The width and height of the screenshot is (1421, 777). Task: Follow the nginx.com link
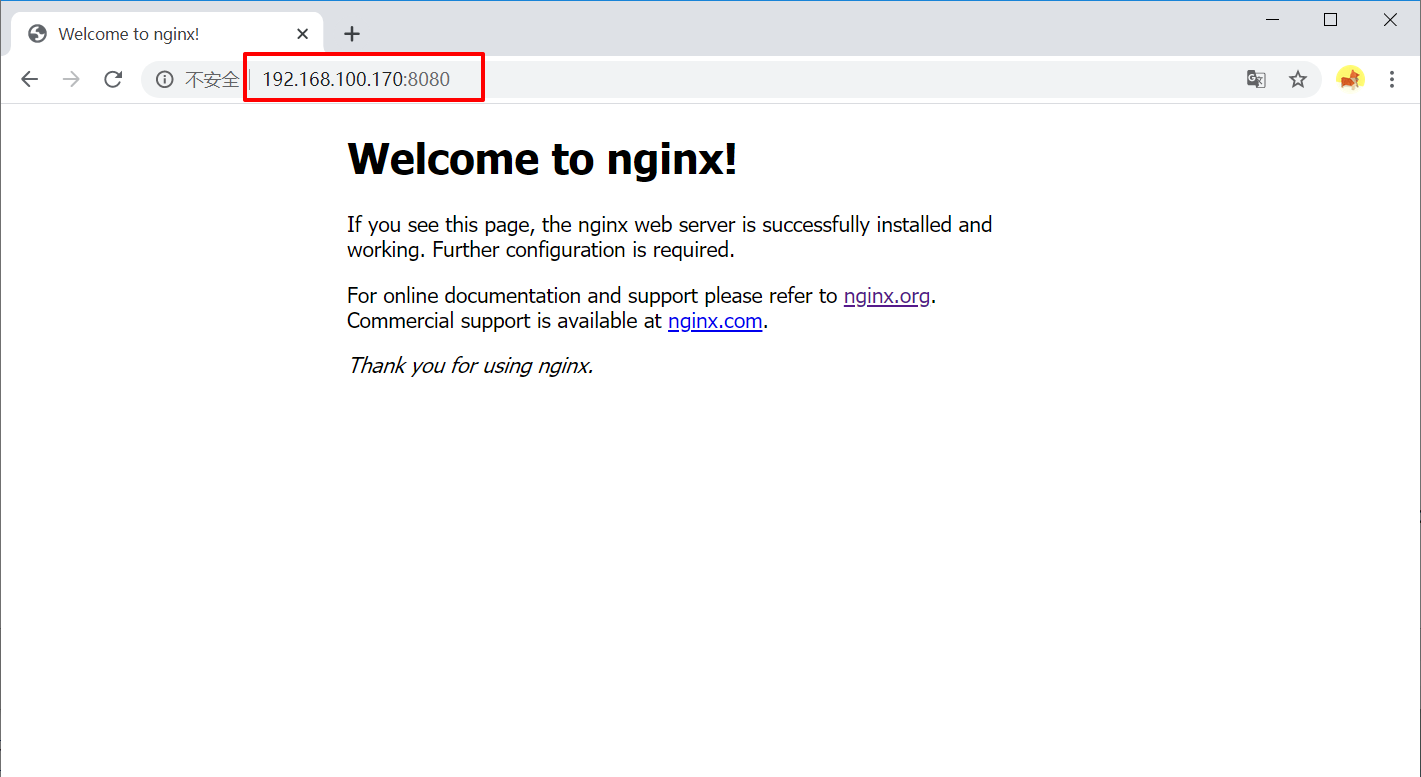(715, 321)
